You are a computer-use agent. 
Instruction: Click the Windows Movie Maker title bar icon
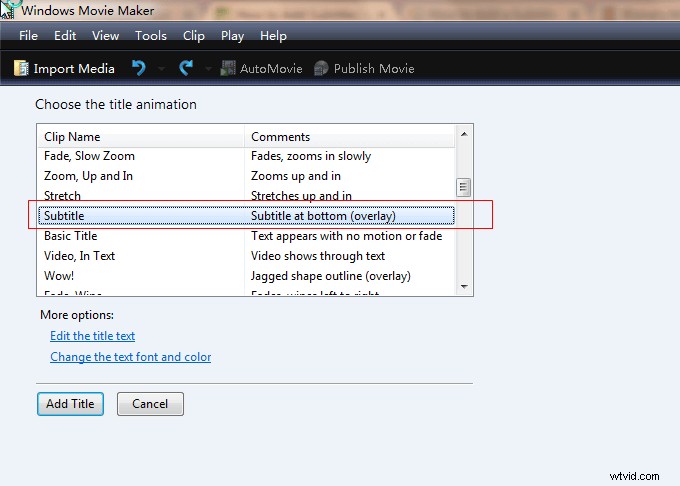[x=7, y=9]
